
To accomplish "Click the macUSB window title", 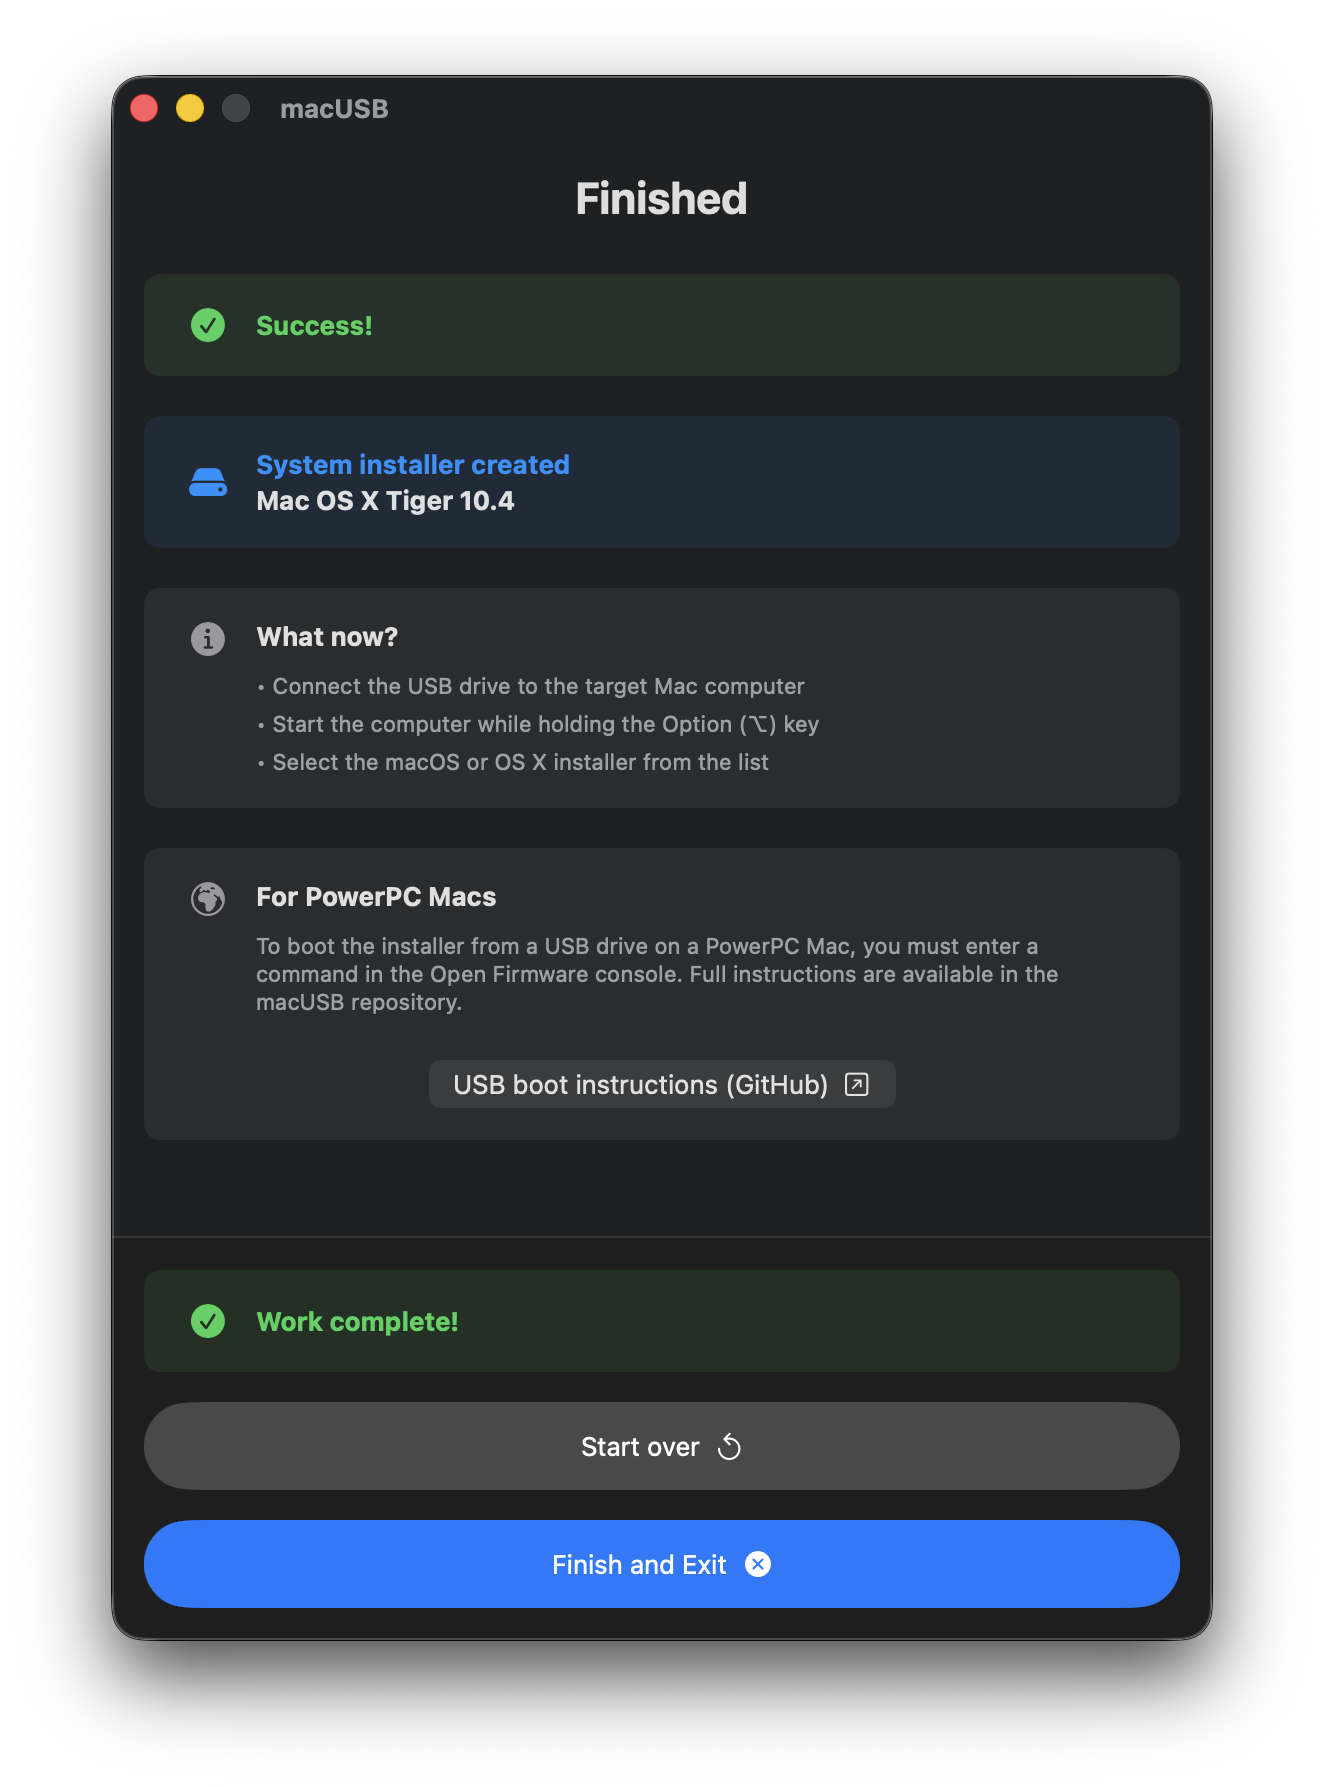I will pos(334,109).
